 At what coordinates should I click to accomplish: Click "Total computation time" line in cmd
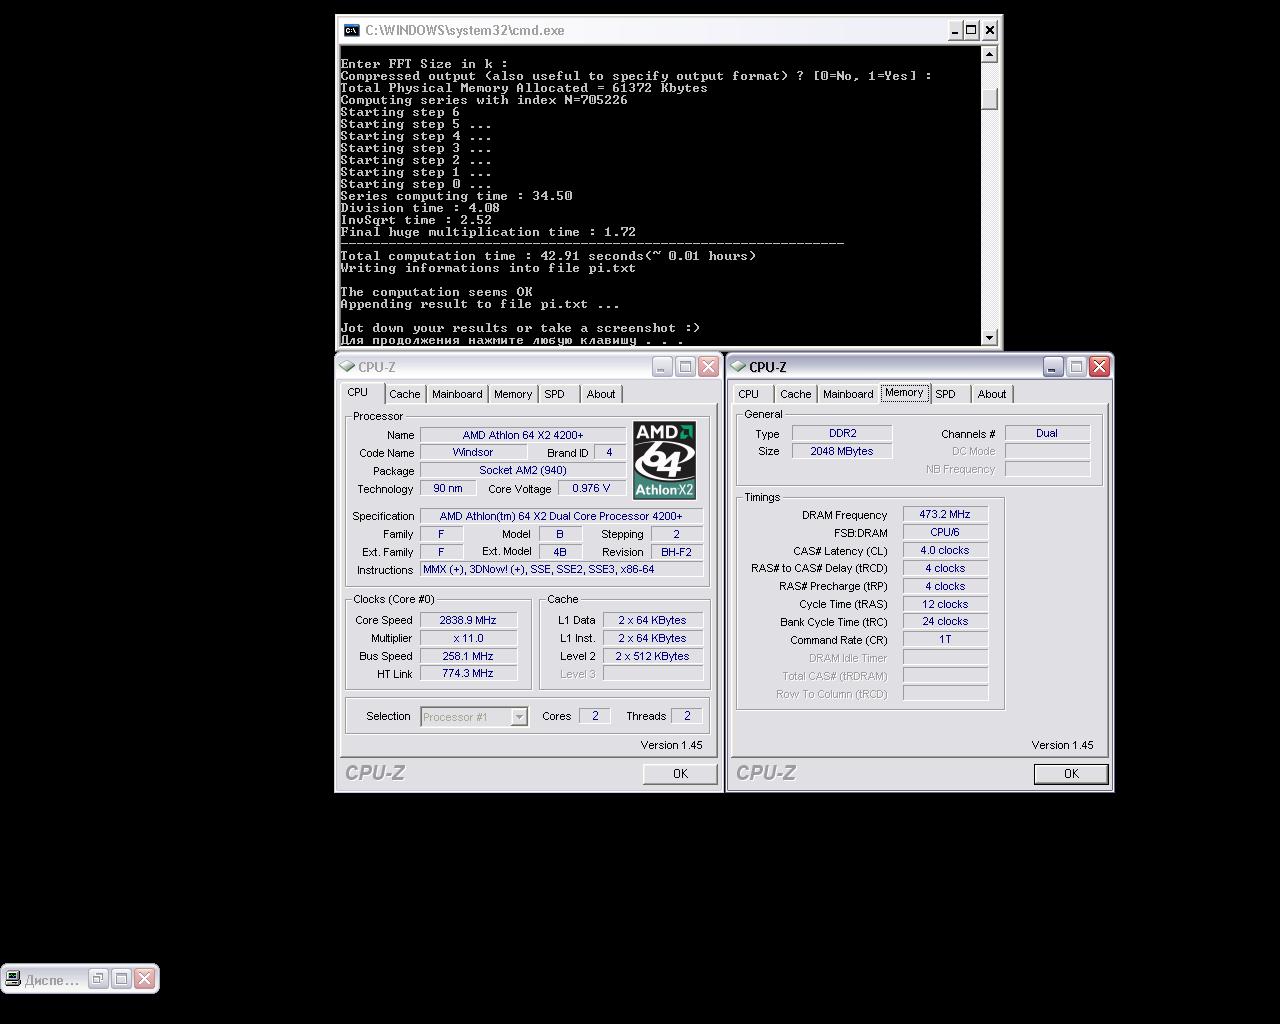pyautogui.click(x=548, y=256)
